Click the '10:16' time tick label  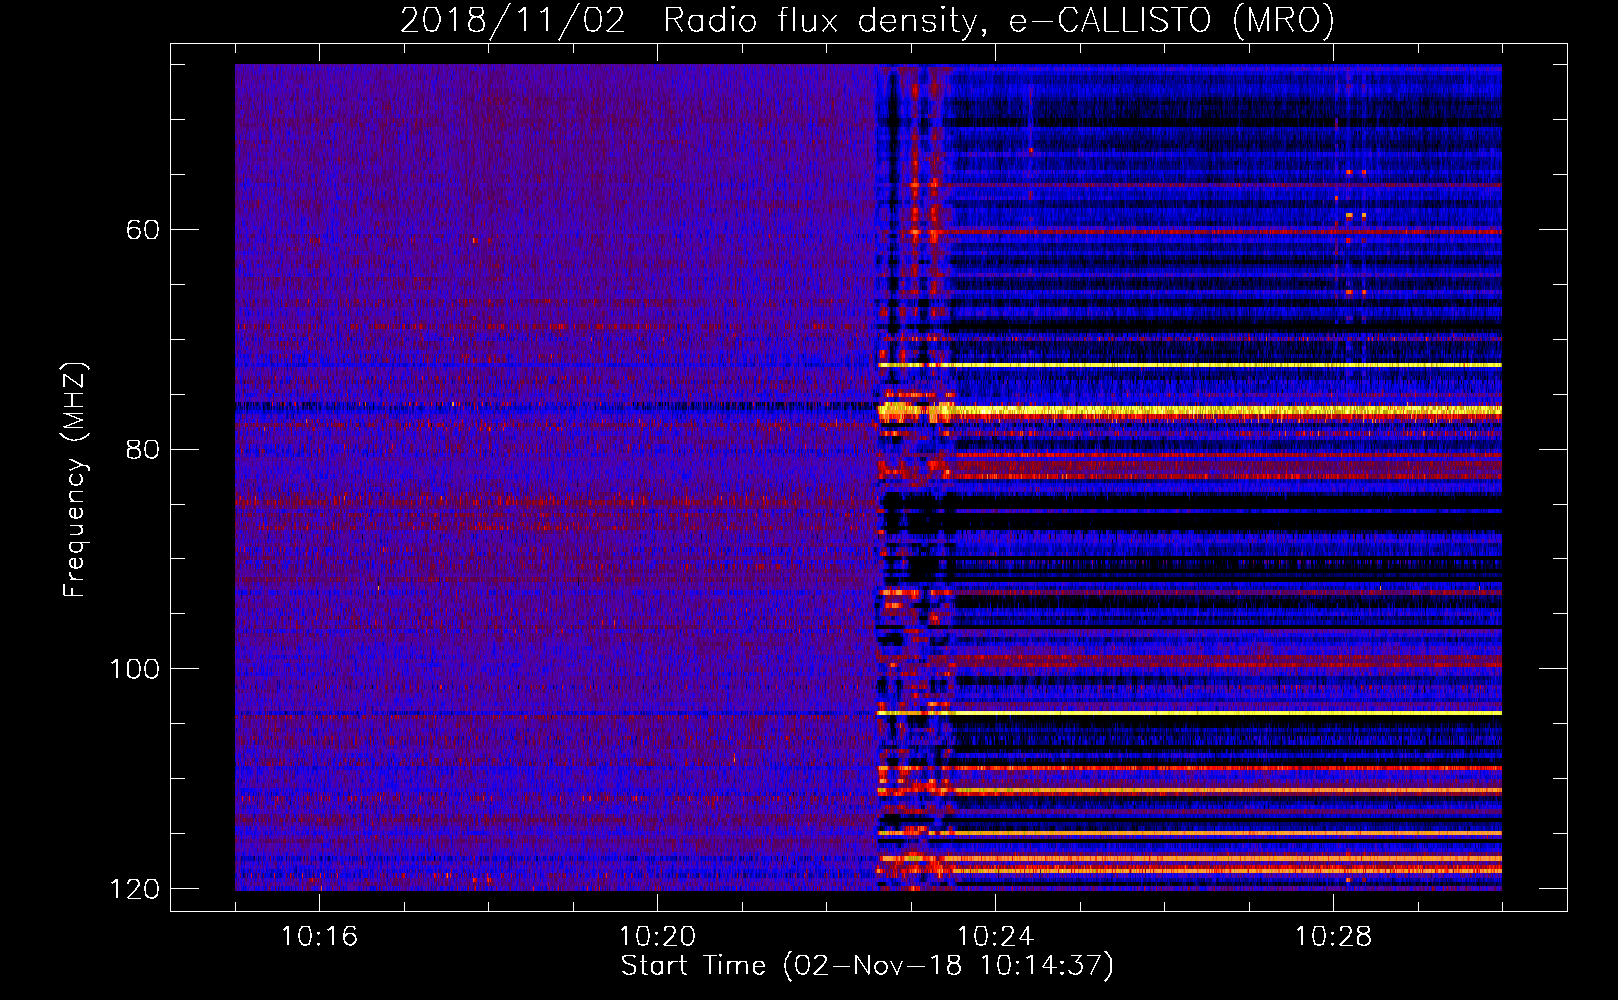point(319,937)
